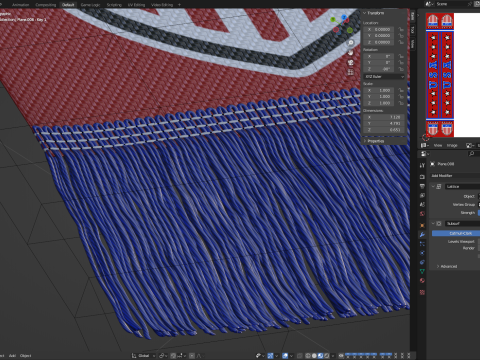Open the viewport shading options dropdown
Image resolution: width=480 pixels, height=360 pixels.
[x=333, y=356]
